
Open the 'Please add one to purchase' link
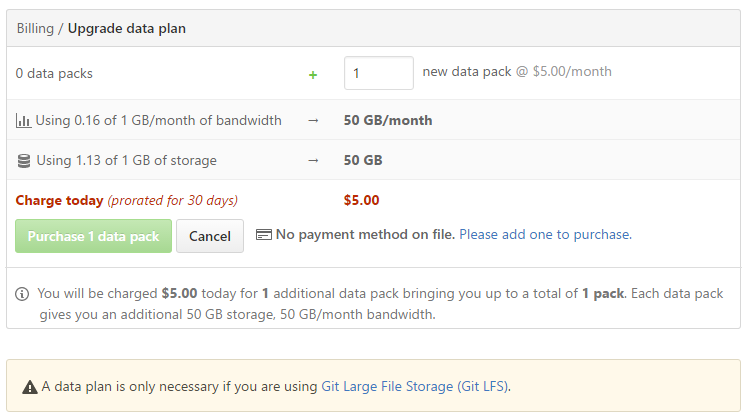[545, 235]
